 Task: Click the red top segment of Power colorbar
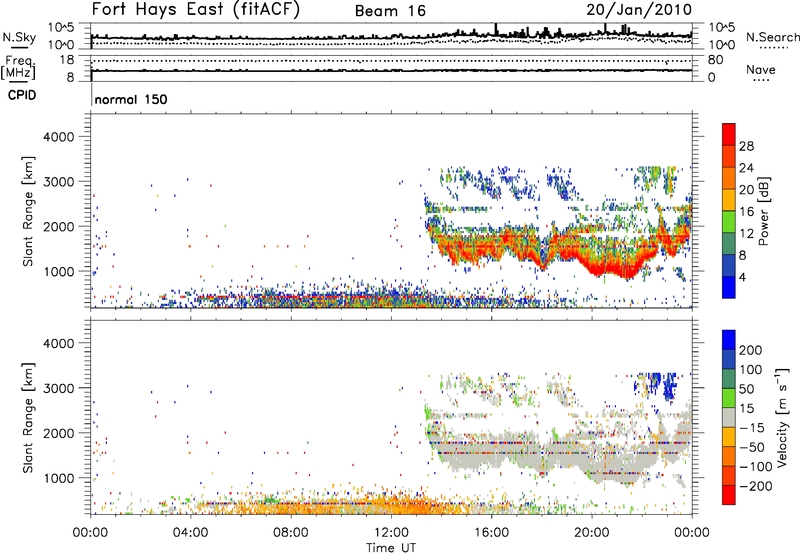pos(729,134)
